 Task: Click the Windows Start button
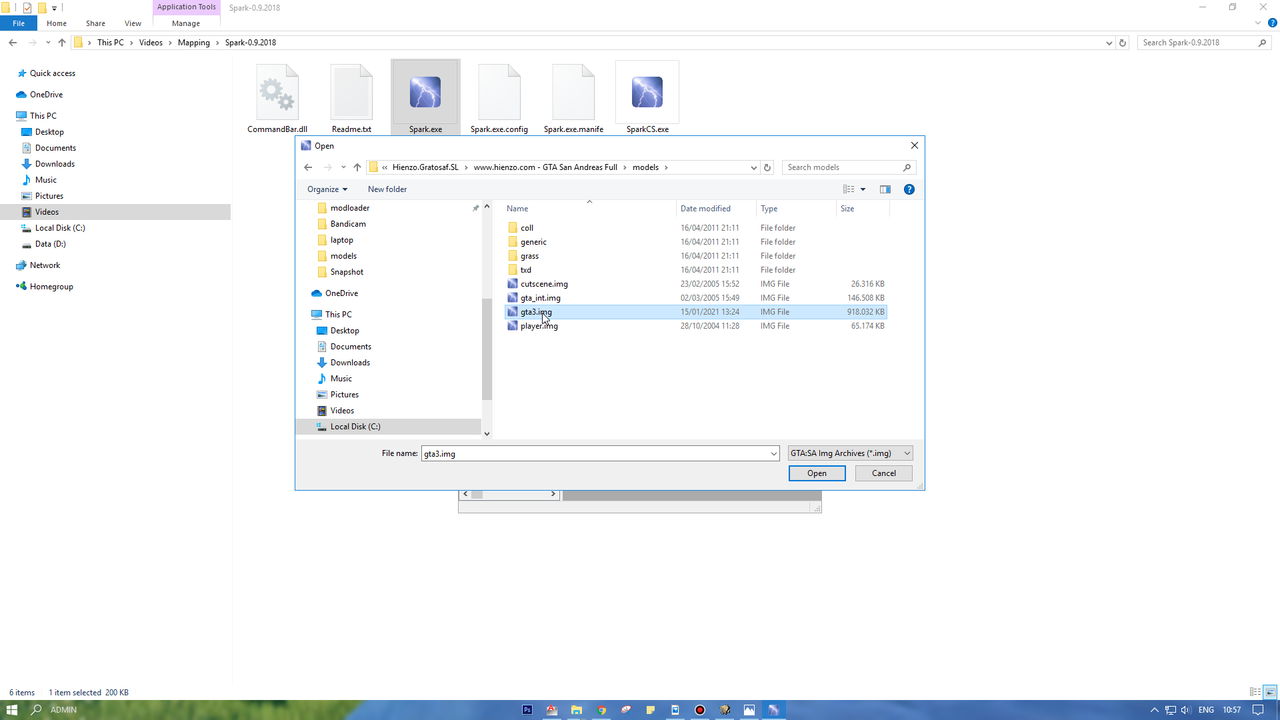(12, 710)
